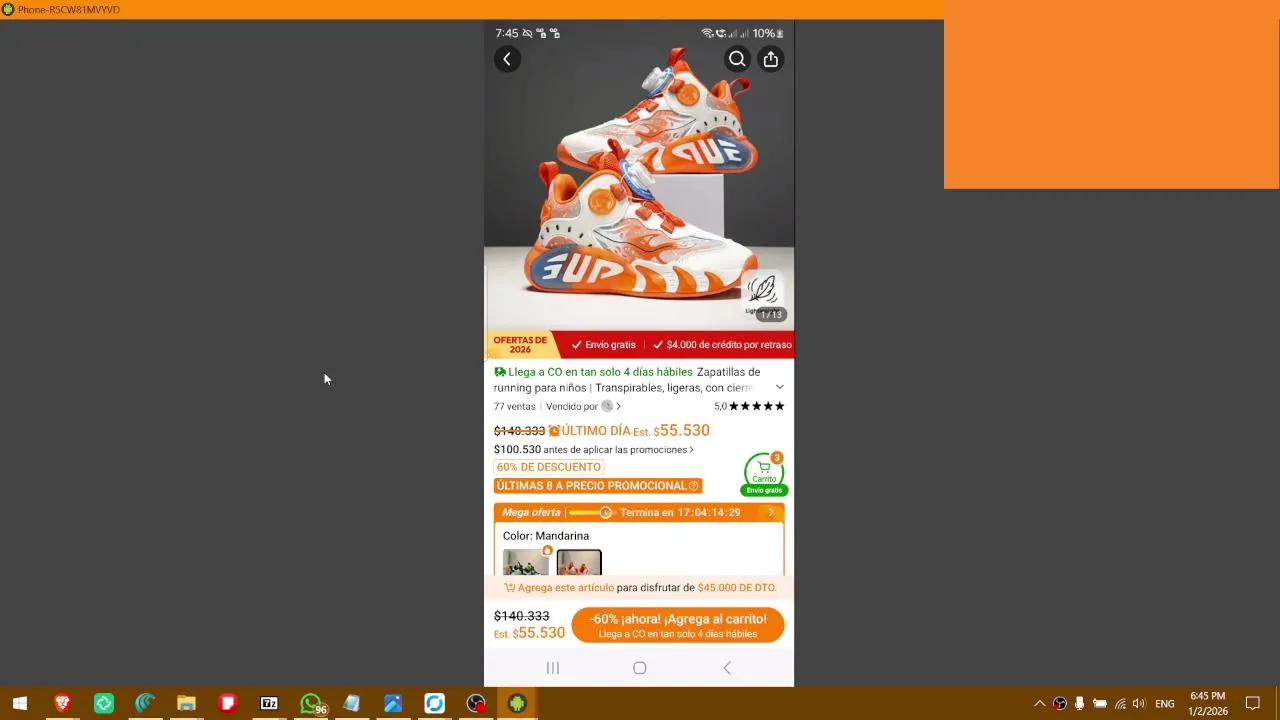Tap the Android home button
The width and height of the screenshot is (1280, 720).
640,668
